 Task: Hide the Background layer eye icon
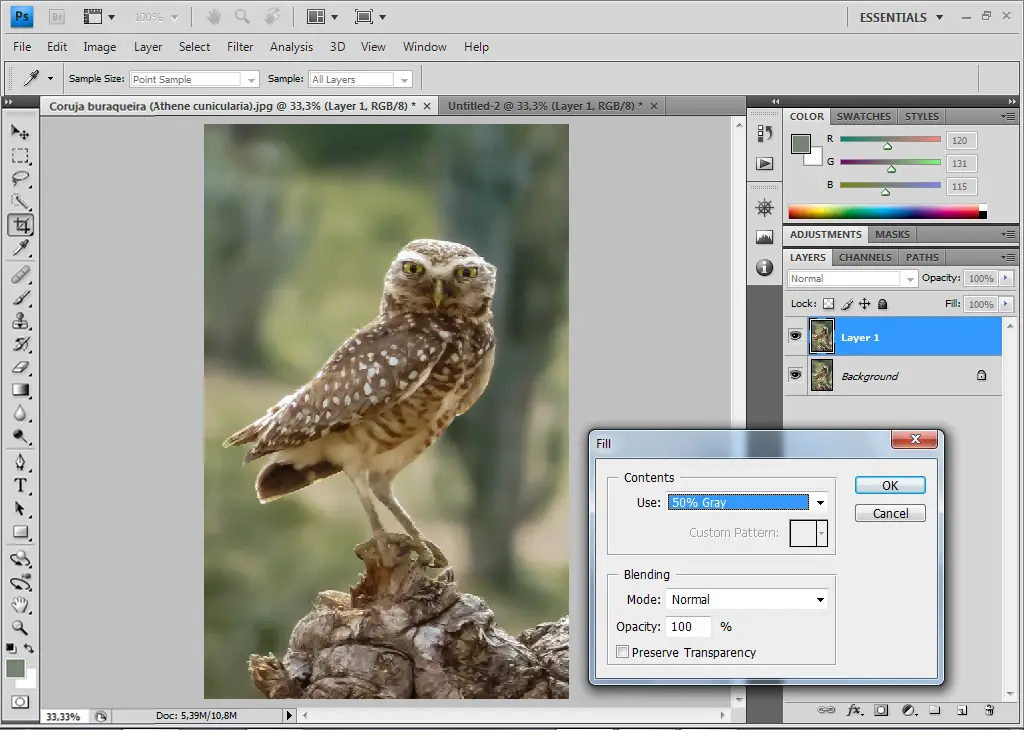click(x=795, y=375)
